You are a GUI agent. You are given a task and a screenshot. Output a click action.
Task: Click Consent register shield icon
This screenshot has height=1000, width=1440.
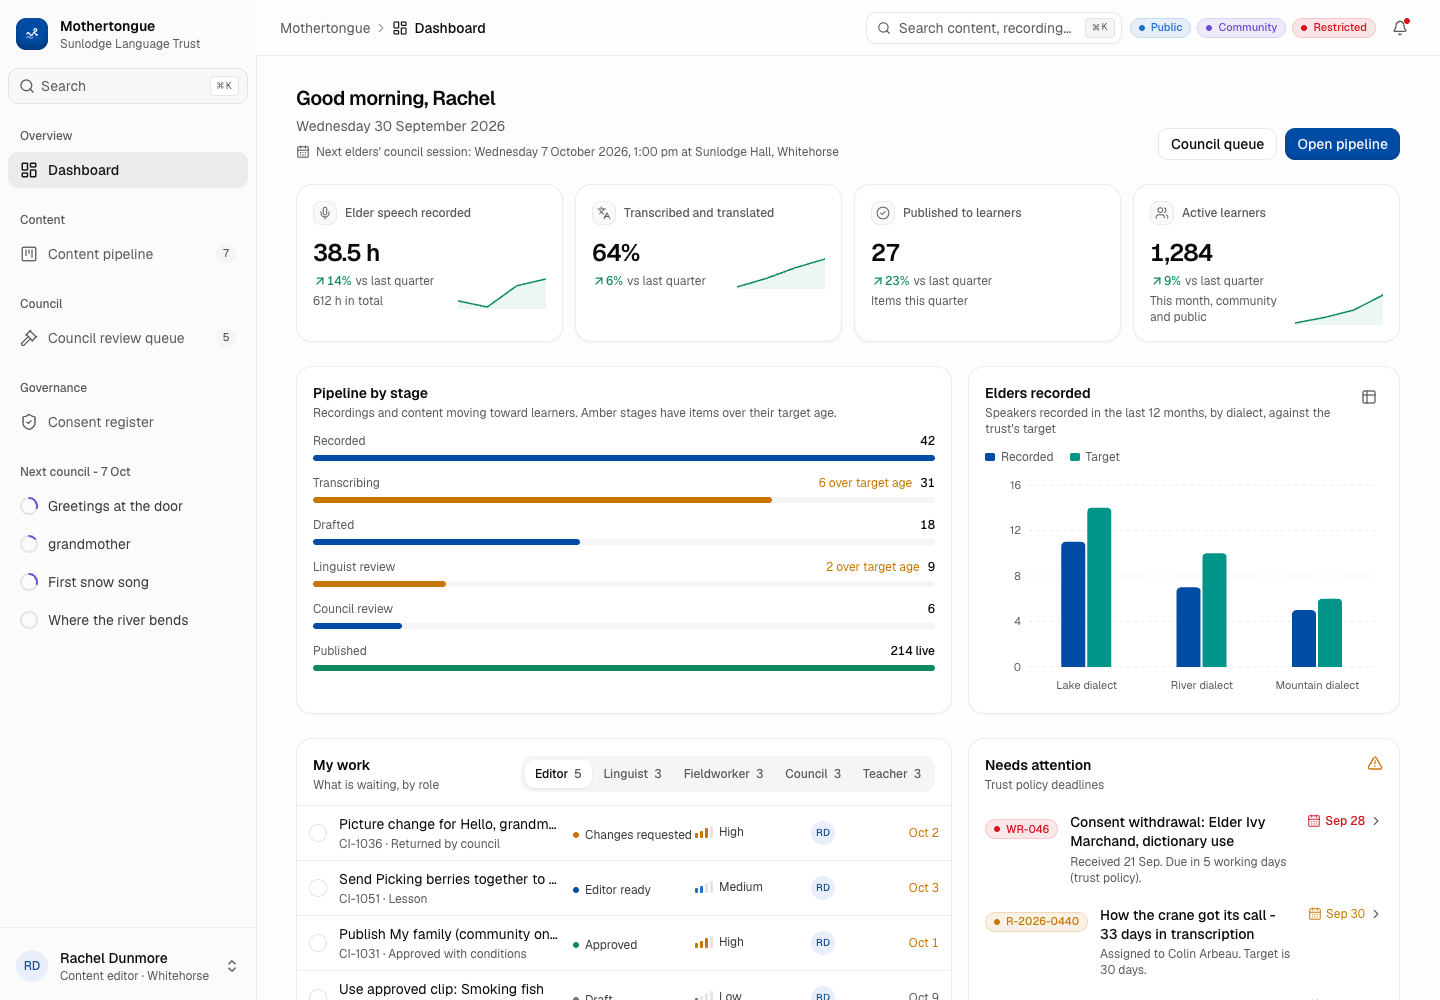point(29,422)
